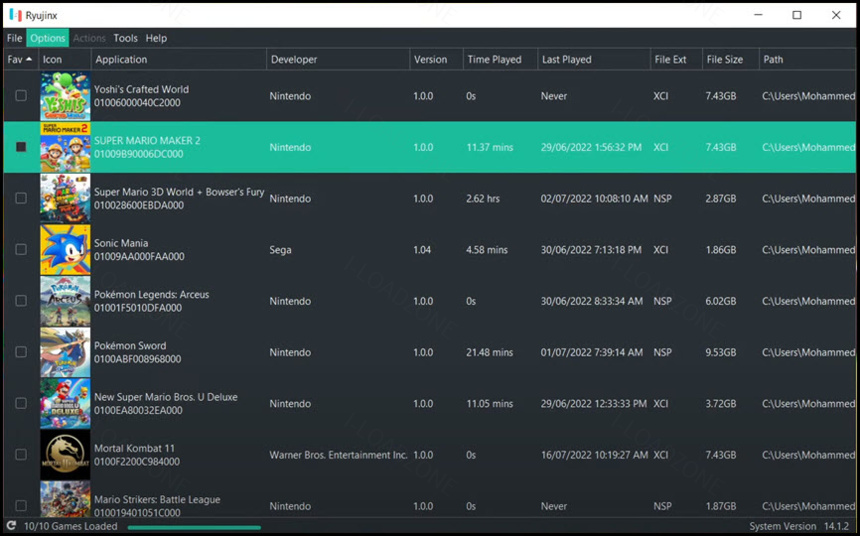The width and height of the screenshot is (860, 536).
Task: Sort by the Icon column header
Action: coord(65,59)
